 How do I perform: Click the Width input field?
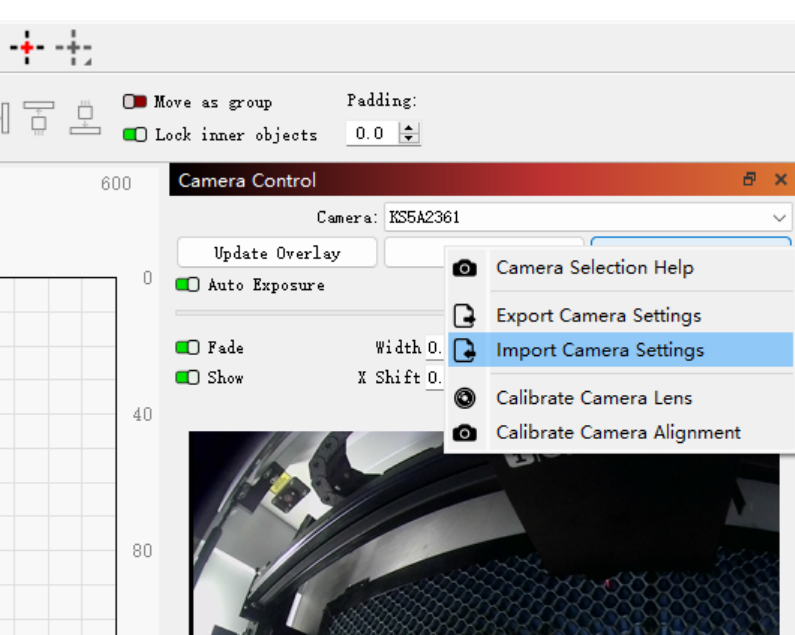tap(435, 347)
